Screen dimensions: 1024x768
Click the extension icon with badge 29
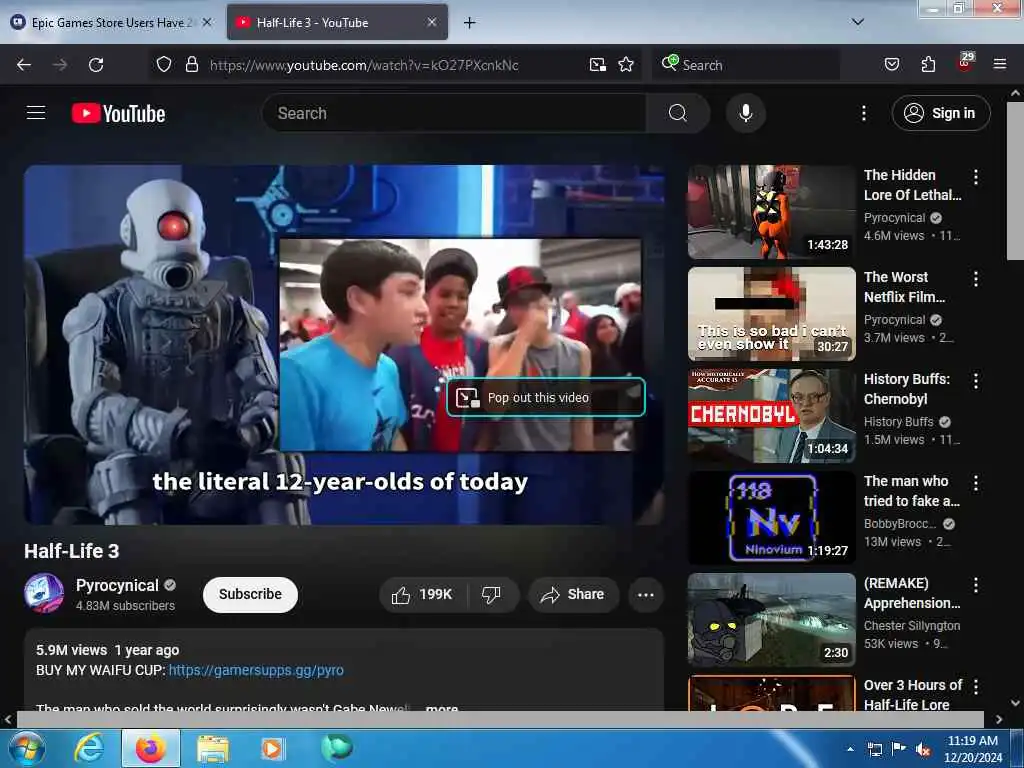(965, 63)
